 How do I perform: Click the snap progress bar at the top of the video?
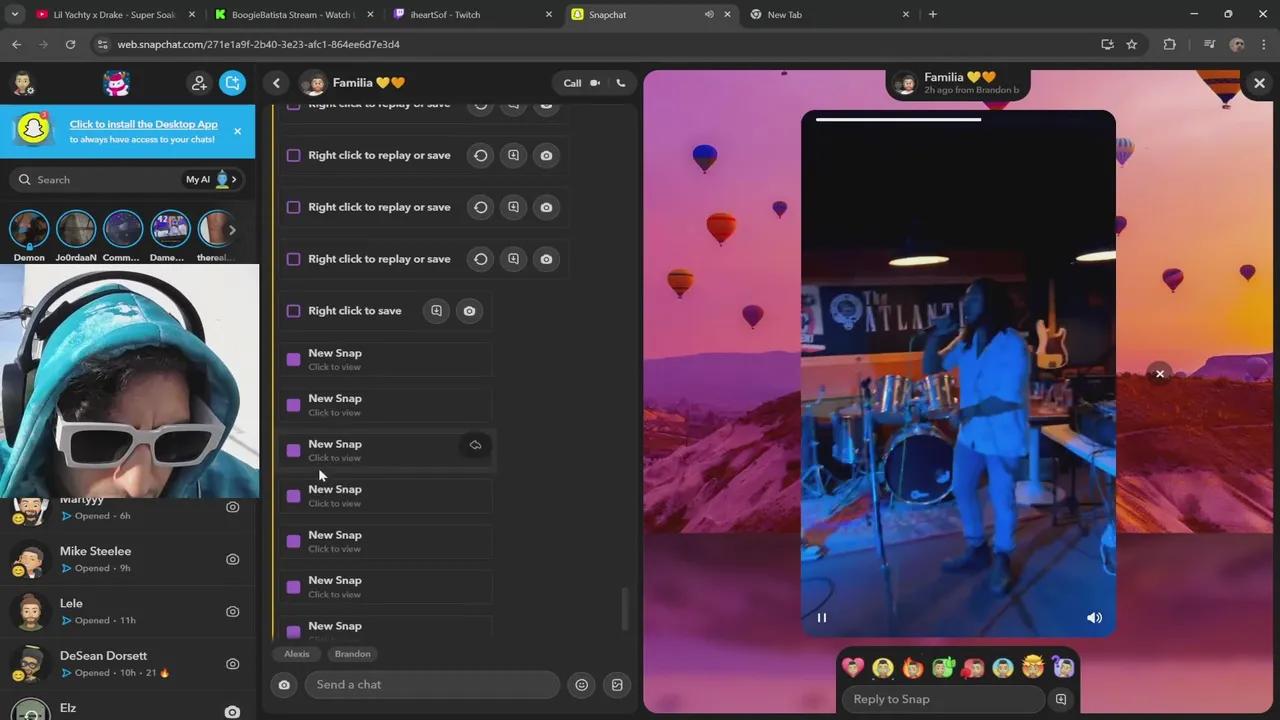pos(958,119)
